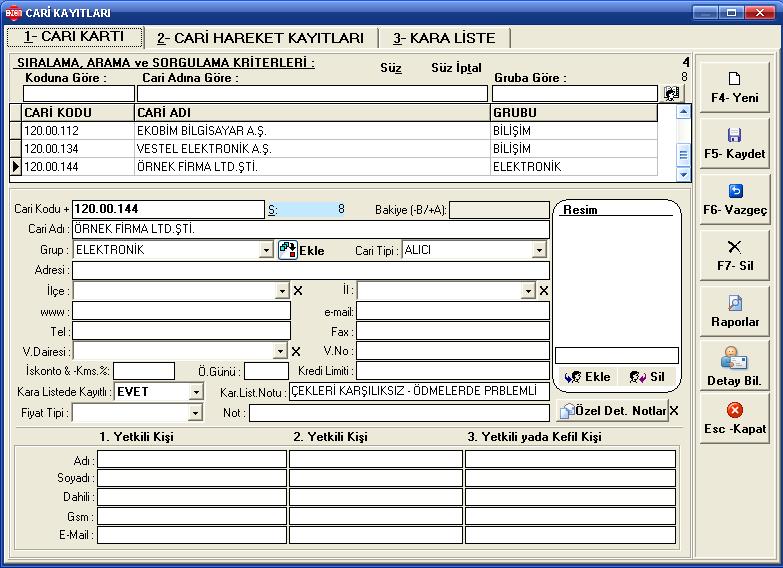The height and width of the screenshot is (568, 783).
Task: Focus the Gruba Göre search field
Action: pos(575,93)
